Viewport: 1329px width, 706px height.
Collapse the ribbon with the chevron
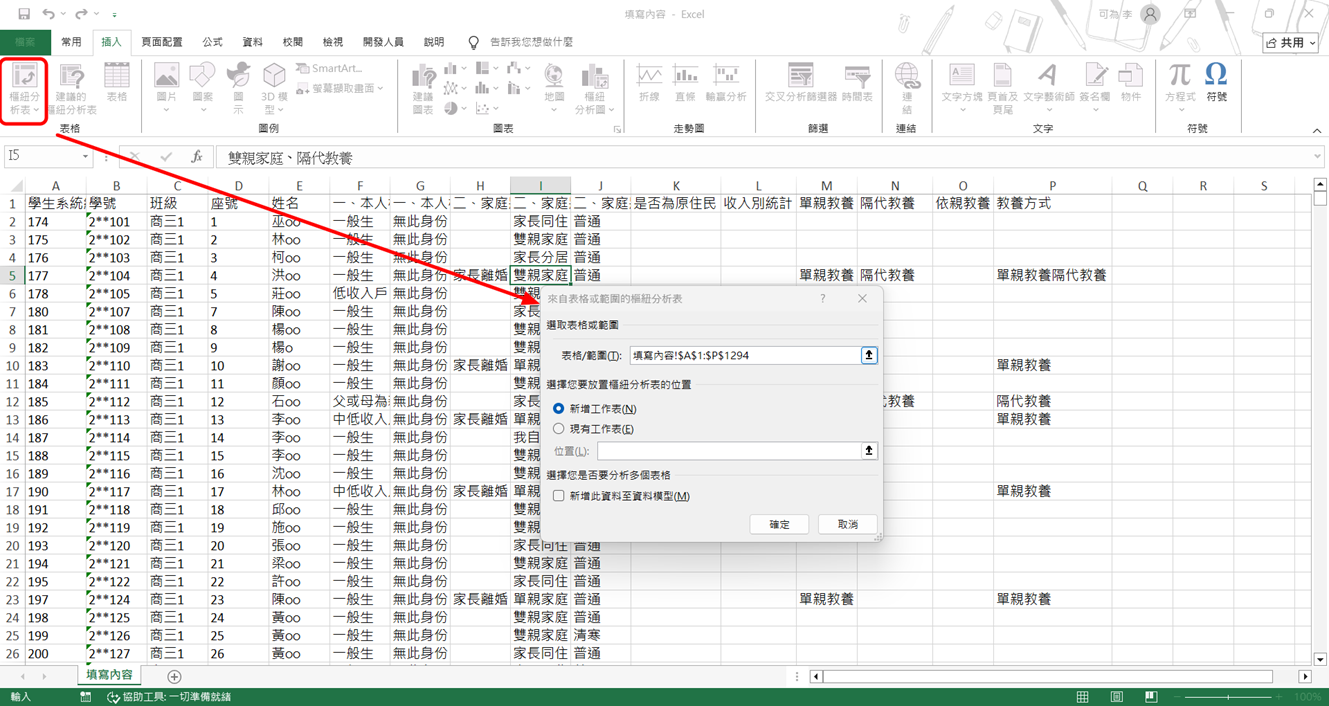coord(1316,130)
